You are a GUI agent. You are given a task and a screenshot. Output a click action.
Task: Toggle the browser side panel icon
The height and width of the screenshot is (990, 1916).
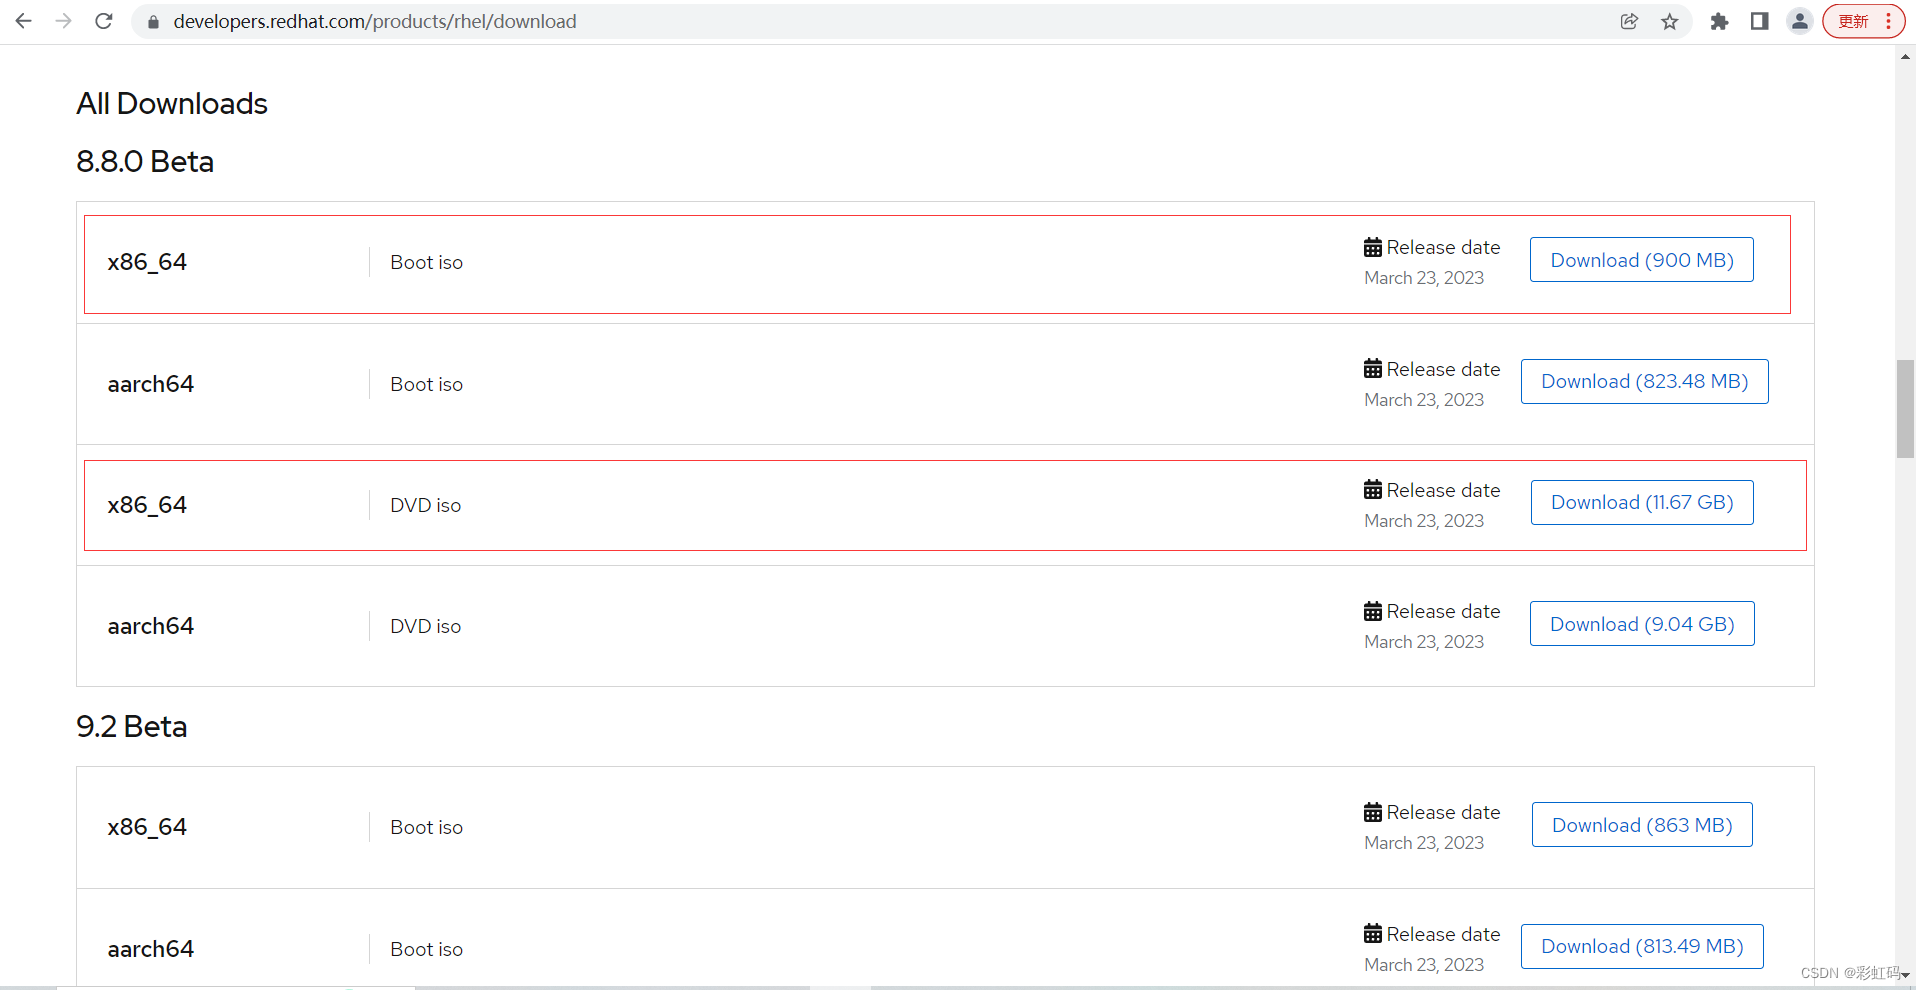coord(1759,21)
